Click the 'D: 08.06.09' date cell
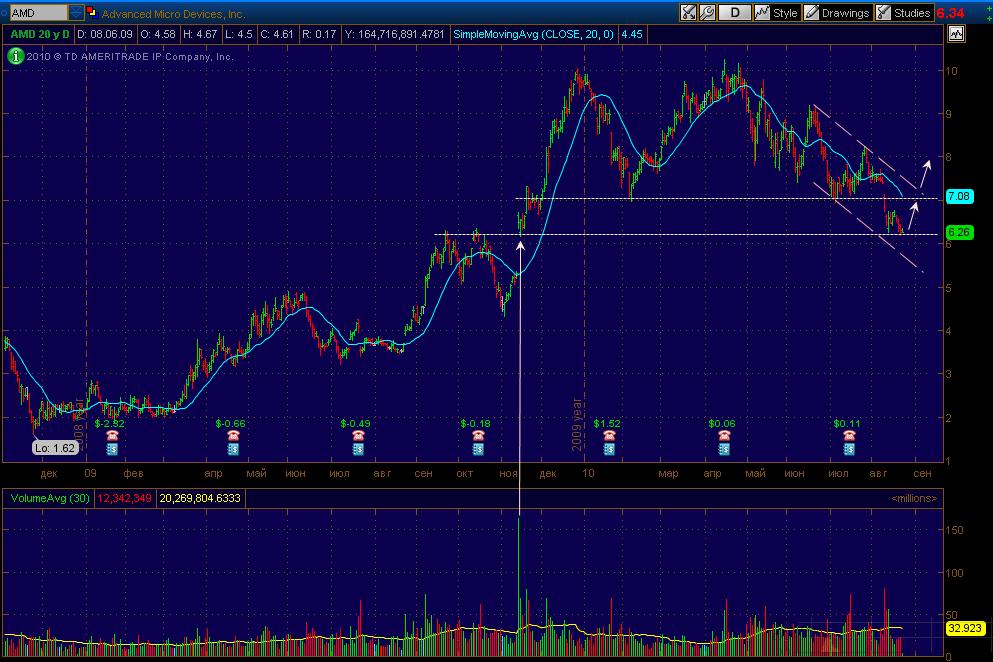This screenshot has height=662, width=993. pyautogui.click(x=105, y=34)
